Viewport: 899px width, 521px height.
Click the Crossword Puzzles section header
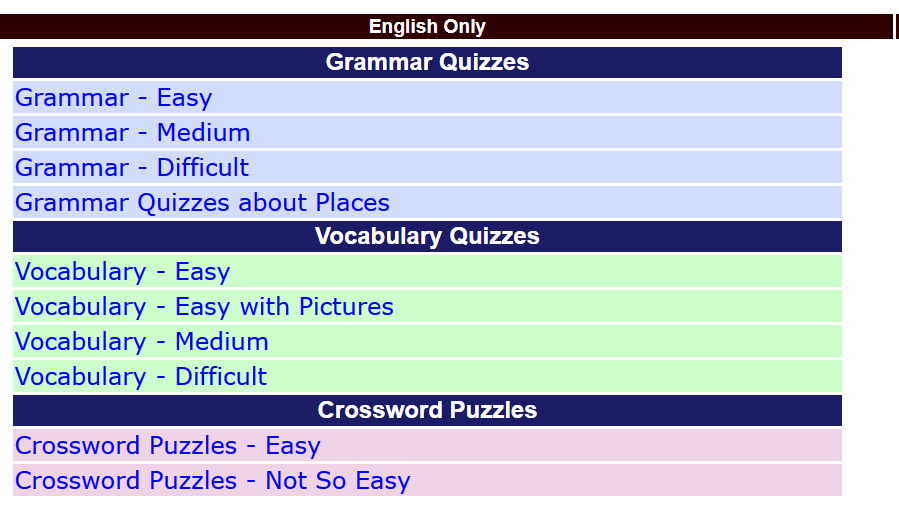click(x=427, y=410)
